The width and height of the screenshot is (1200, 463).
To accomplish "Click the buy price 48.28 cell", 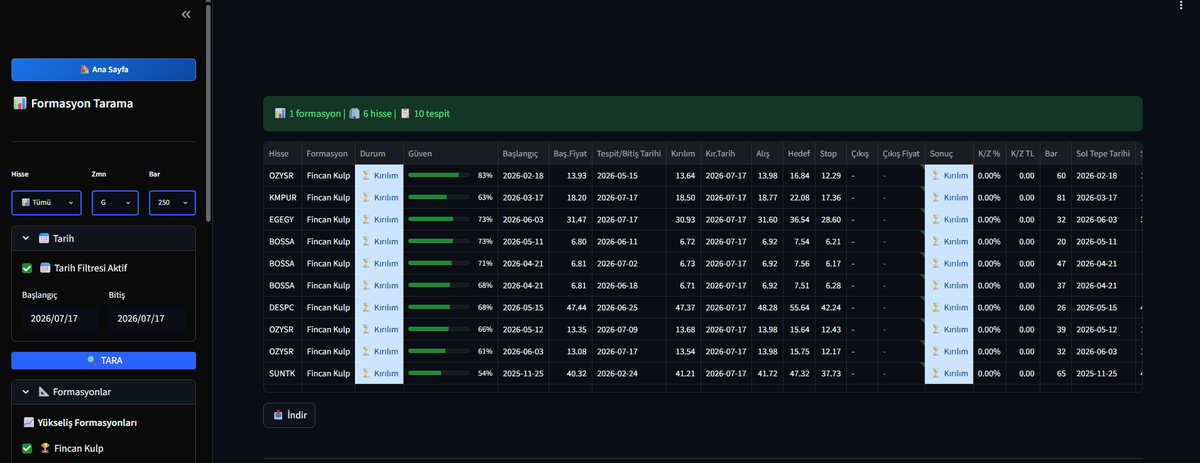I will pyautogui.click(x=767, y=308).
